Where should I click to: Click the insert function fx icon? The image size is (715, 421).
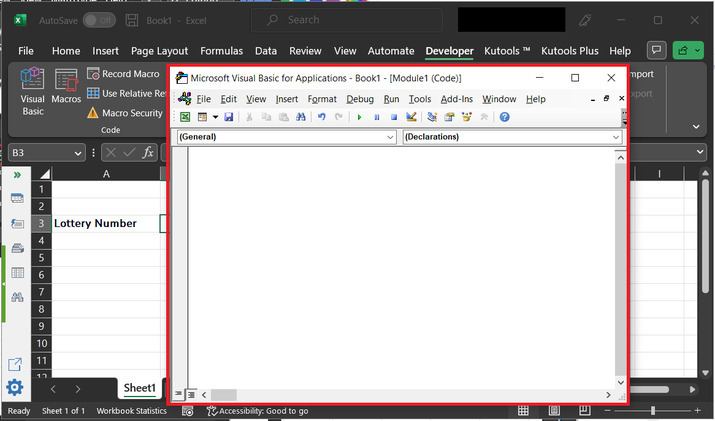coord(148,152)
